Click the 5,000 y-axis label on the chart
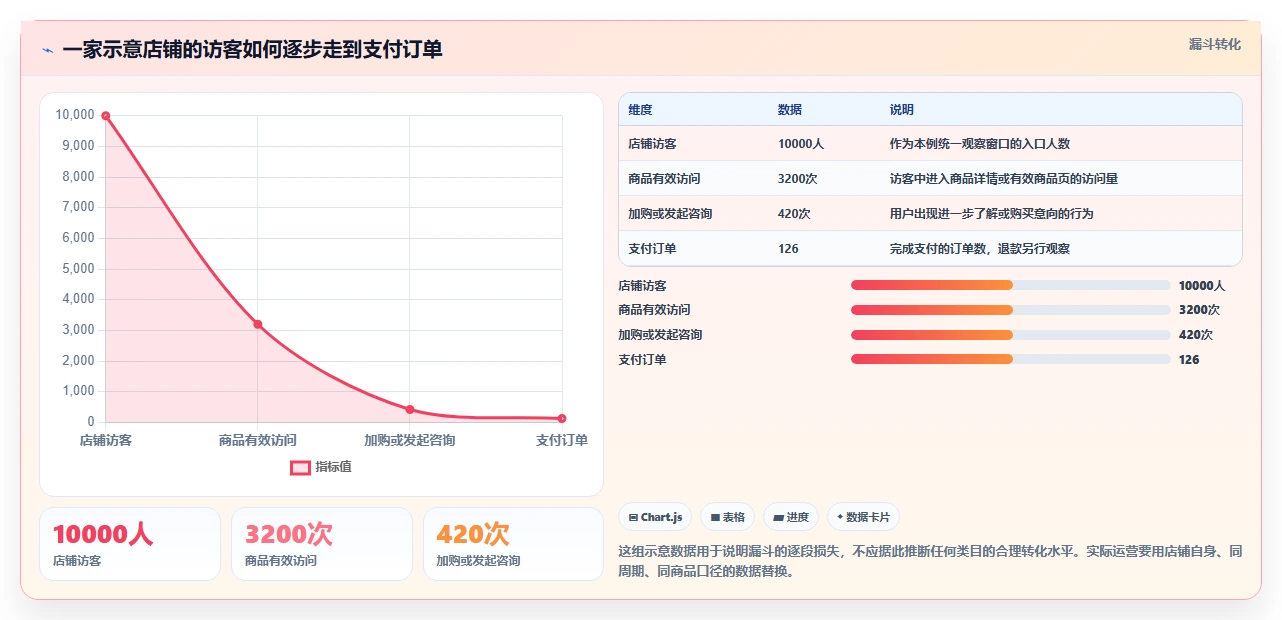Image resolution: width=1282 pixels, height=620 pixels. pos(78,268)
